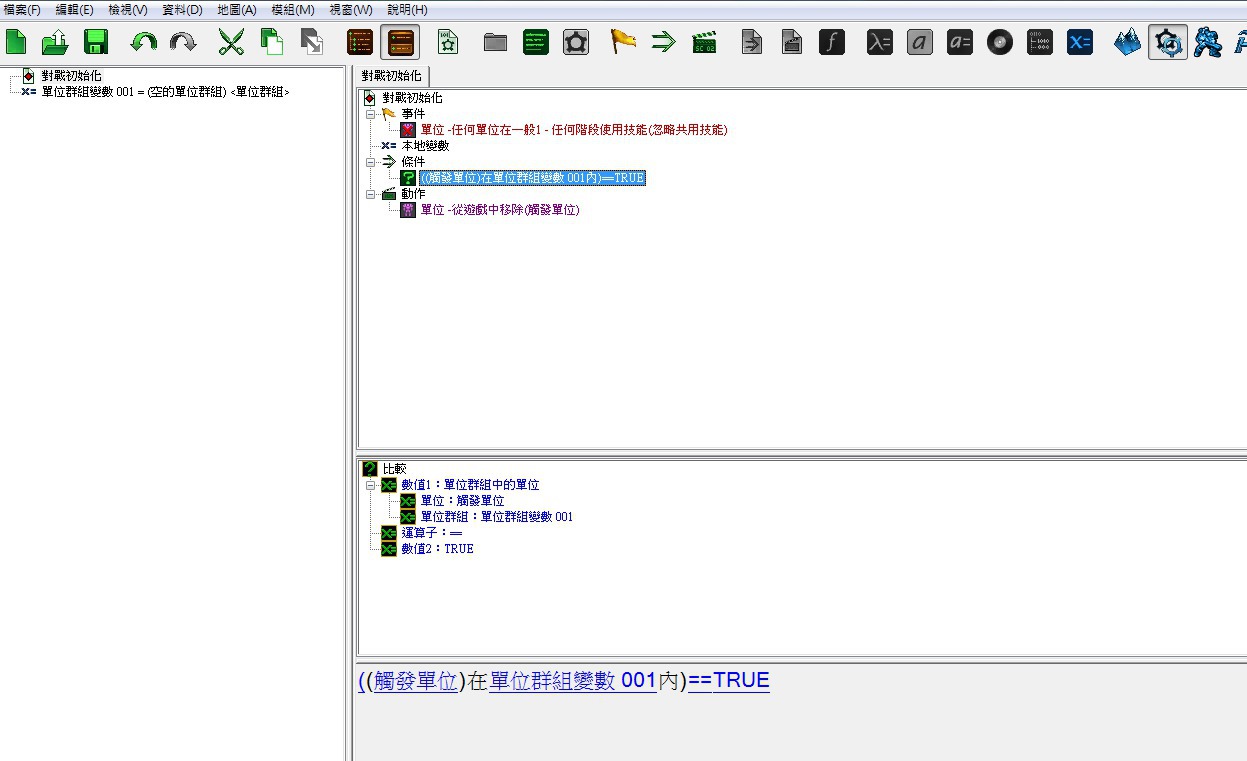Click the clapperboard new action icon
The image size is (1247, 761).
(704, 42)
